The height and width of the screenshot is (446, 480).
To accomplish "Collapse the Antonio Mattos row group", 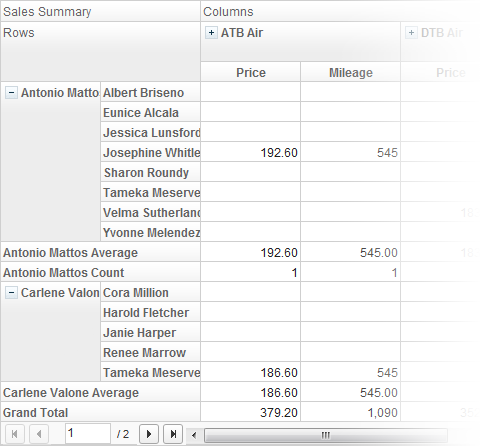I will click(11, 93).
